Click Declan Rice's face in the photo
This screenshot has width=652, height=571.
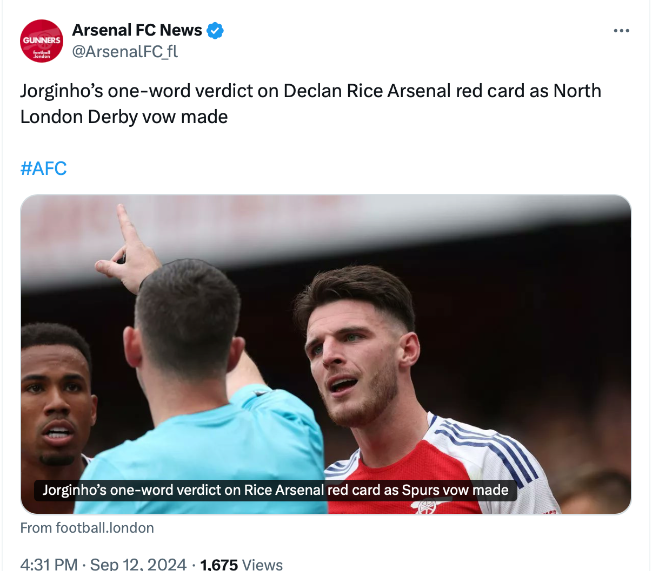click(x=355, y=365)
